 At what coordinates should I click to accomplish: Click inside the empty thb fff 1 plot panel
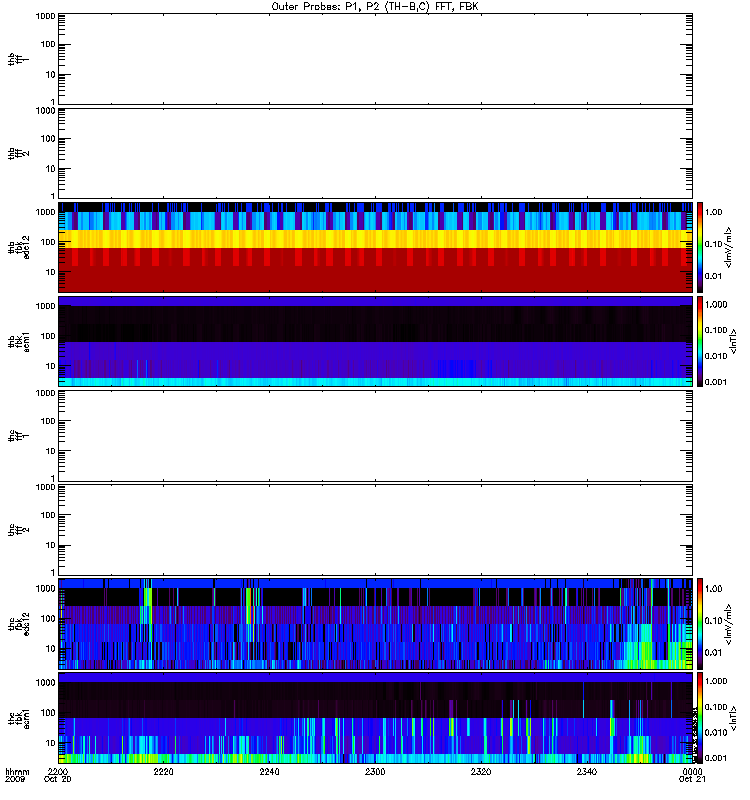tap(375, 59)
